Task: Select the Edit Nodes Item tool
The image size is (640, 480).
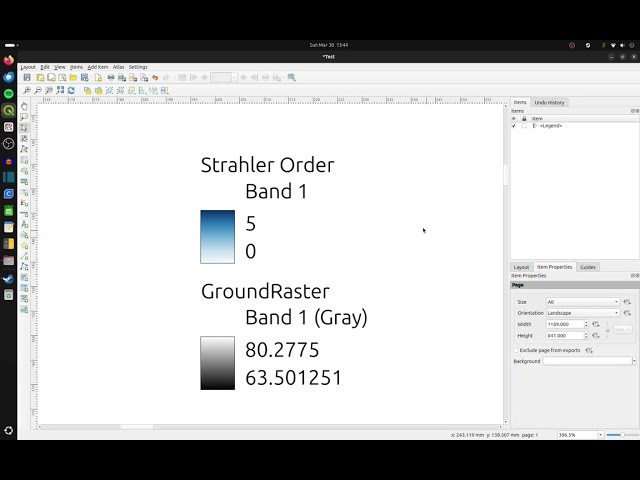Action: point(24,149)
